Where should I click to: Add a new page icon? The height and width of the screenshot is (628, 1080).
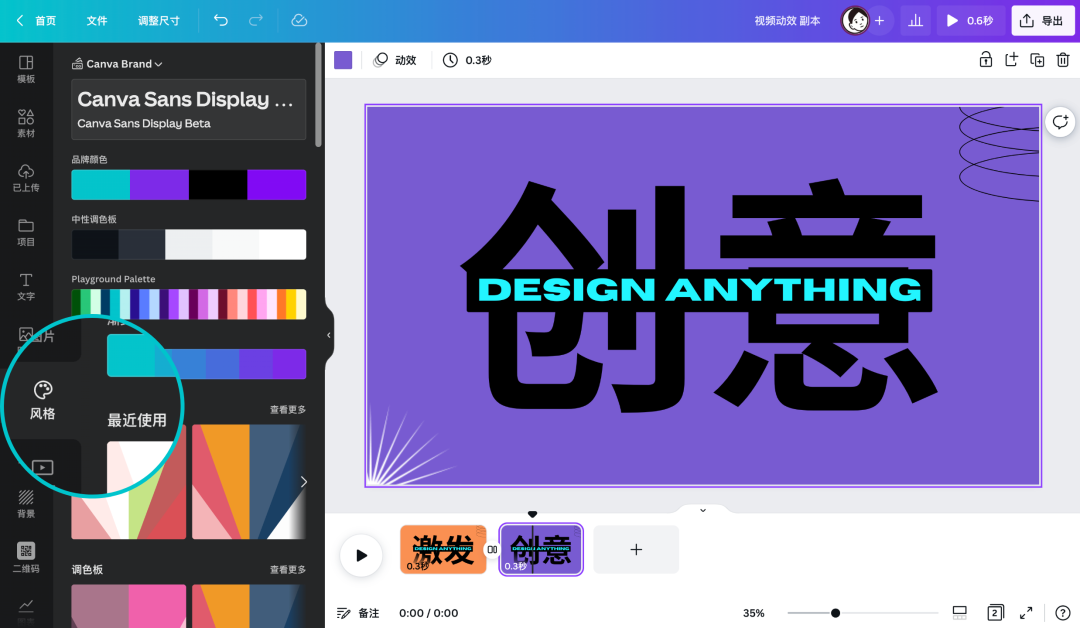[1011, 60]
